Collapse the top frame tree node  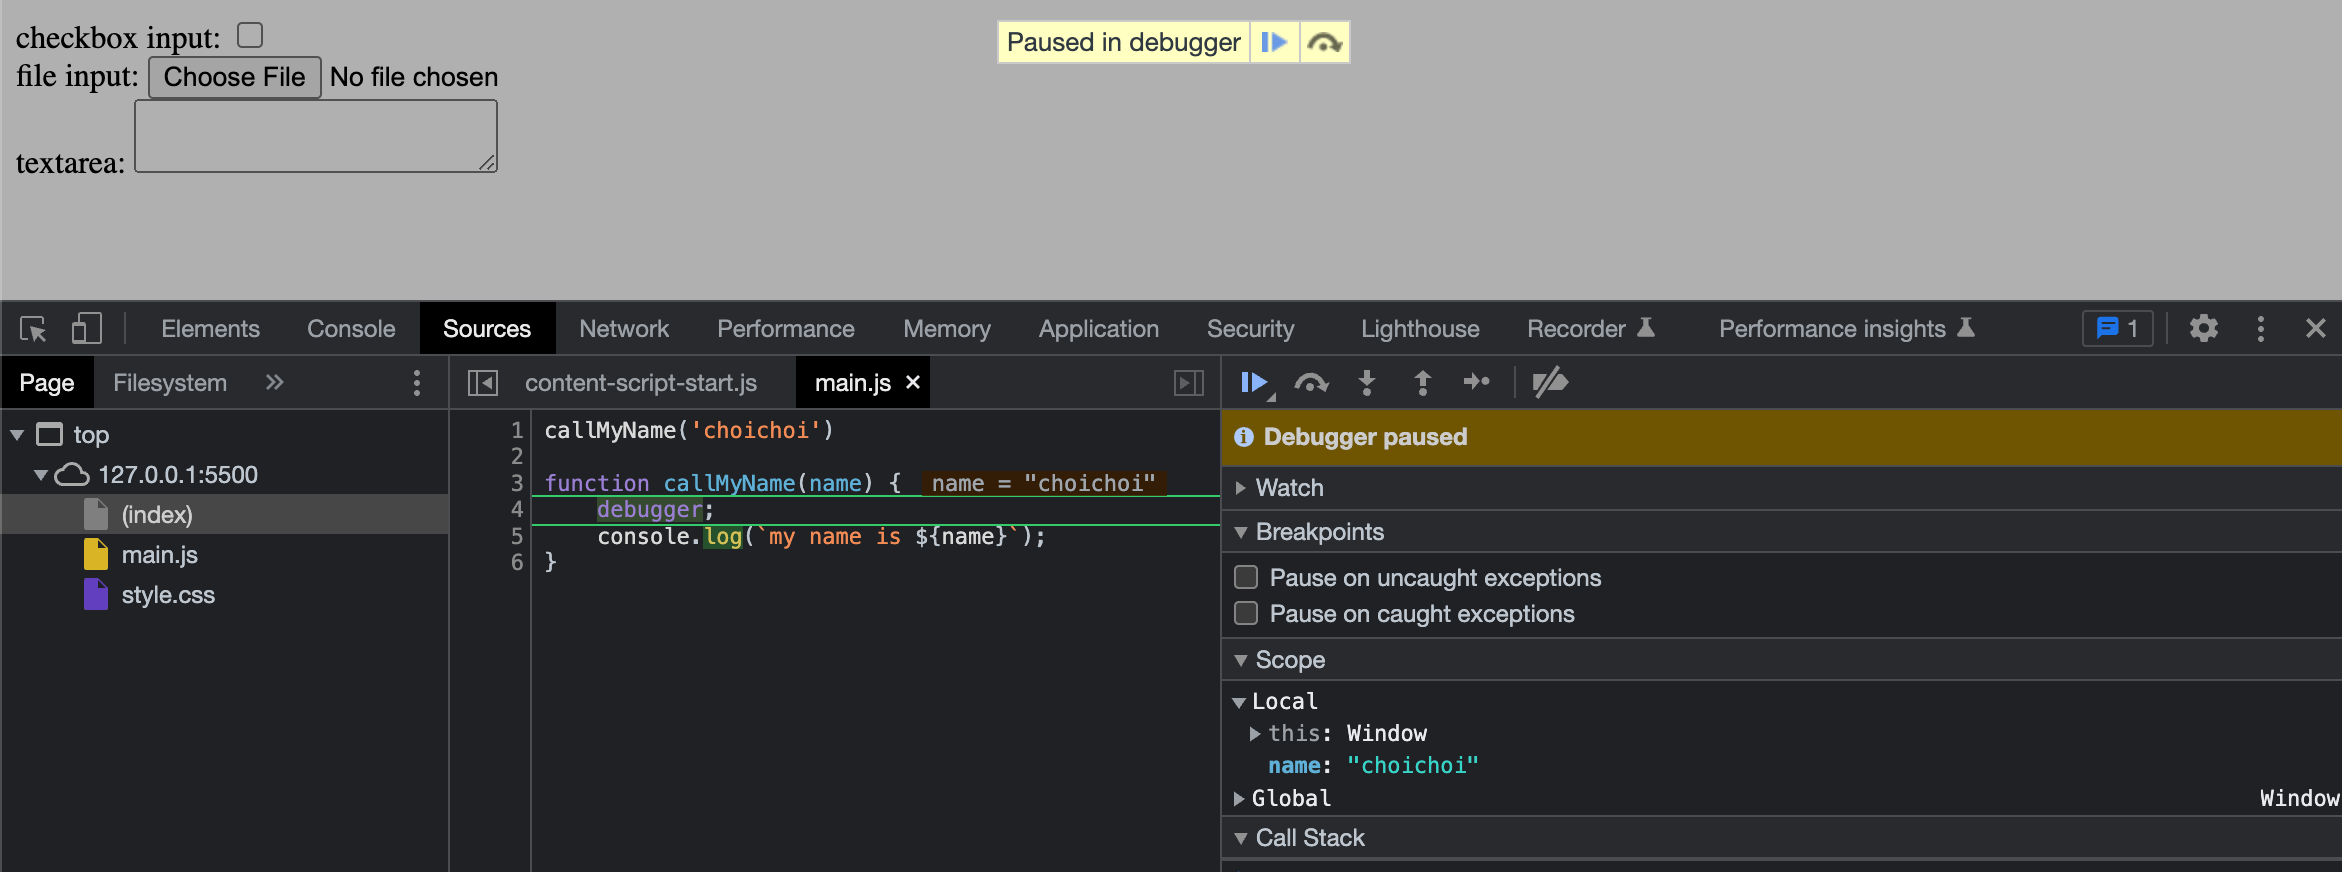click(17, 435)
